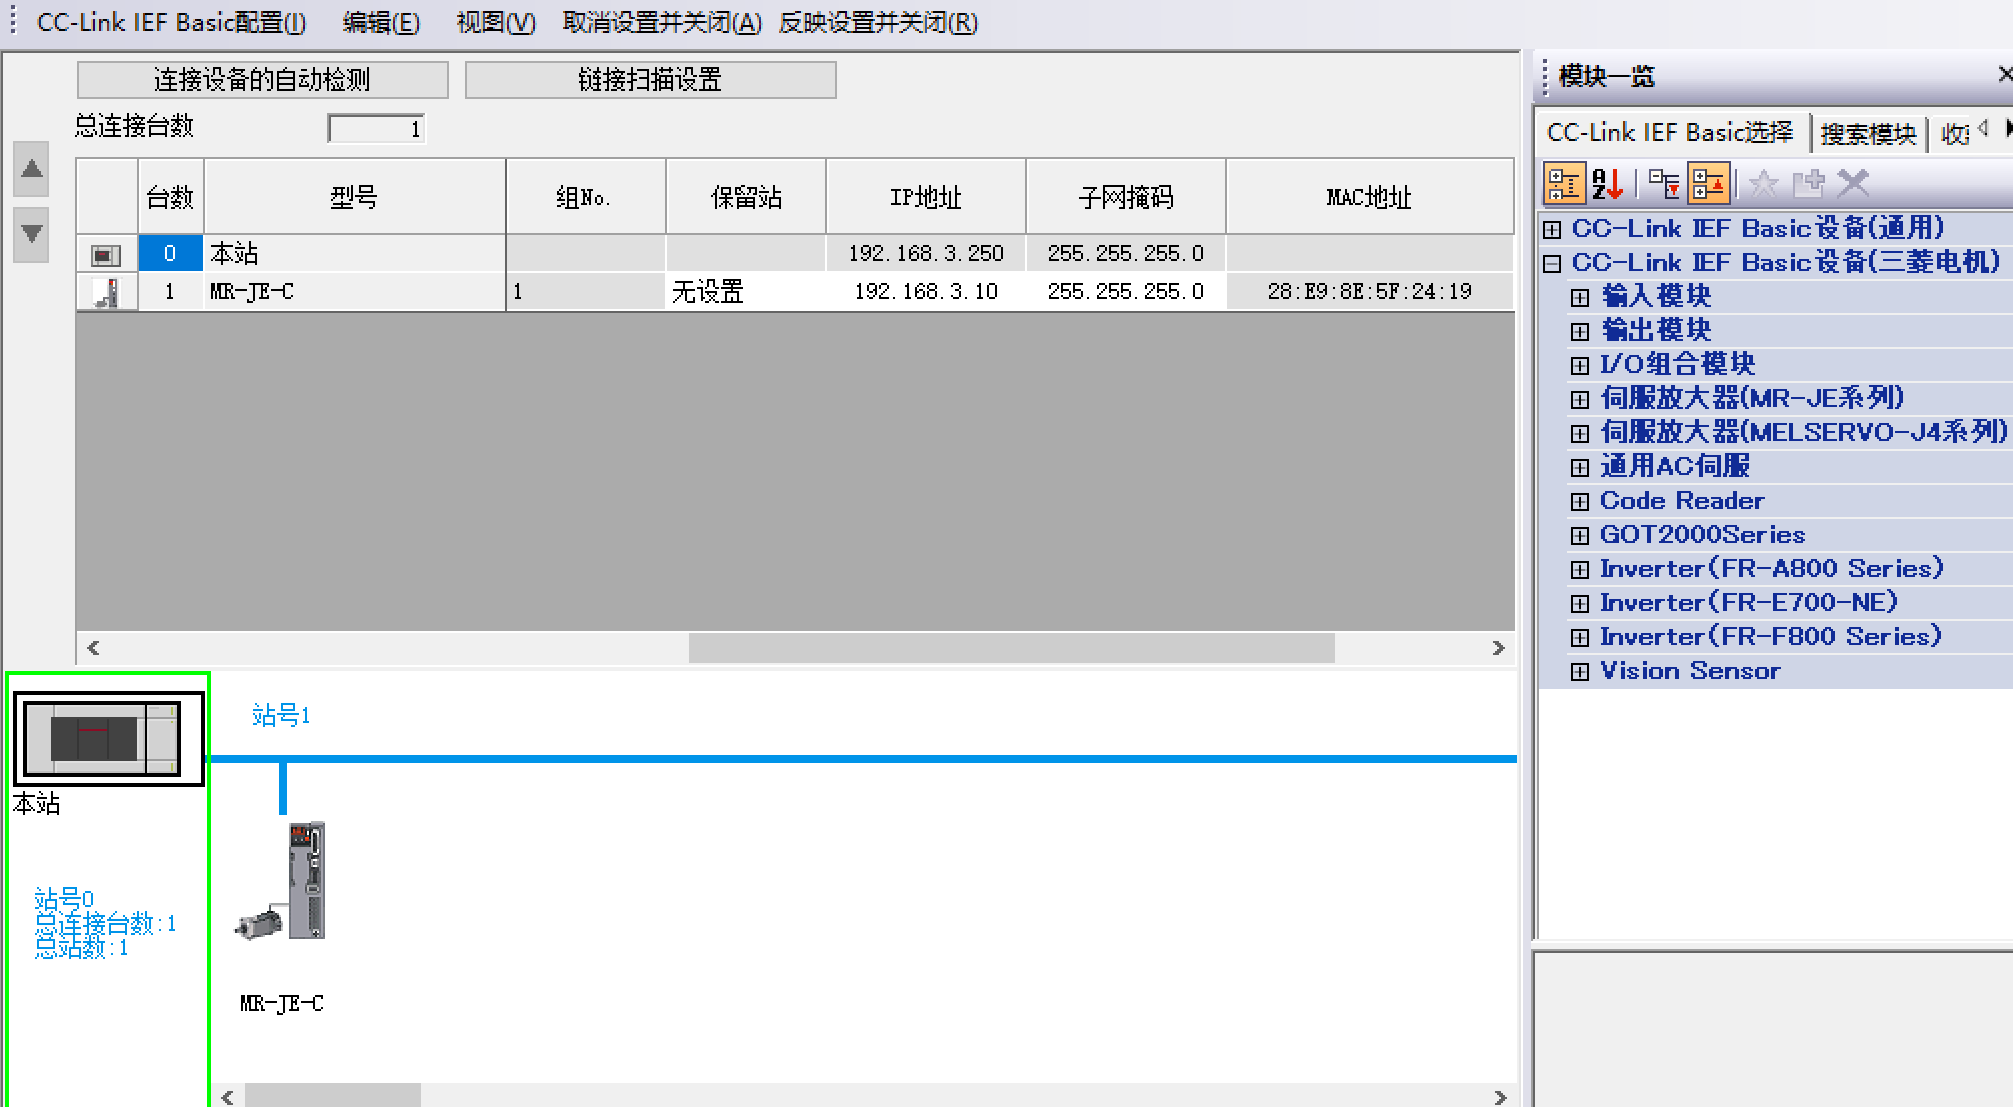Click the gray X delete icon
Viewport: 2013px width, 1107px height.
1853,184
